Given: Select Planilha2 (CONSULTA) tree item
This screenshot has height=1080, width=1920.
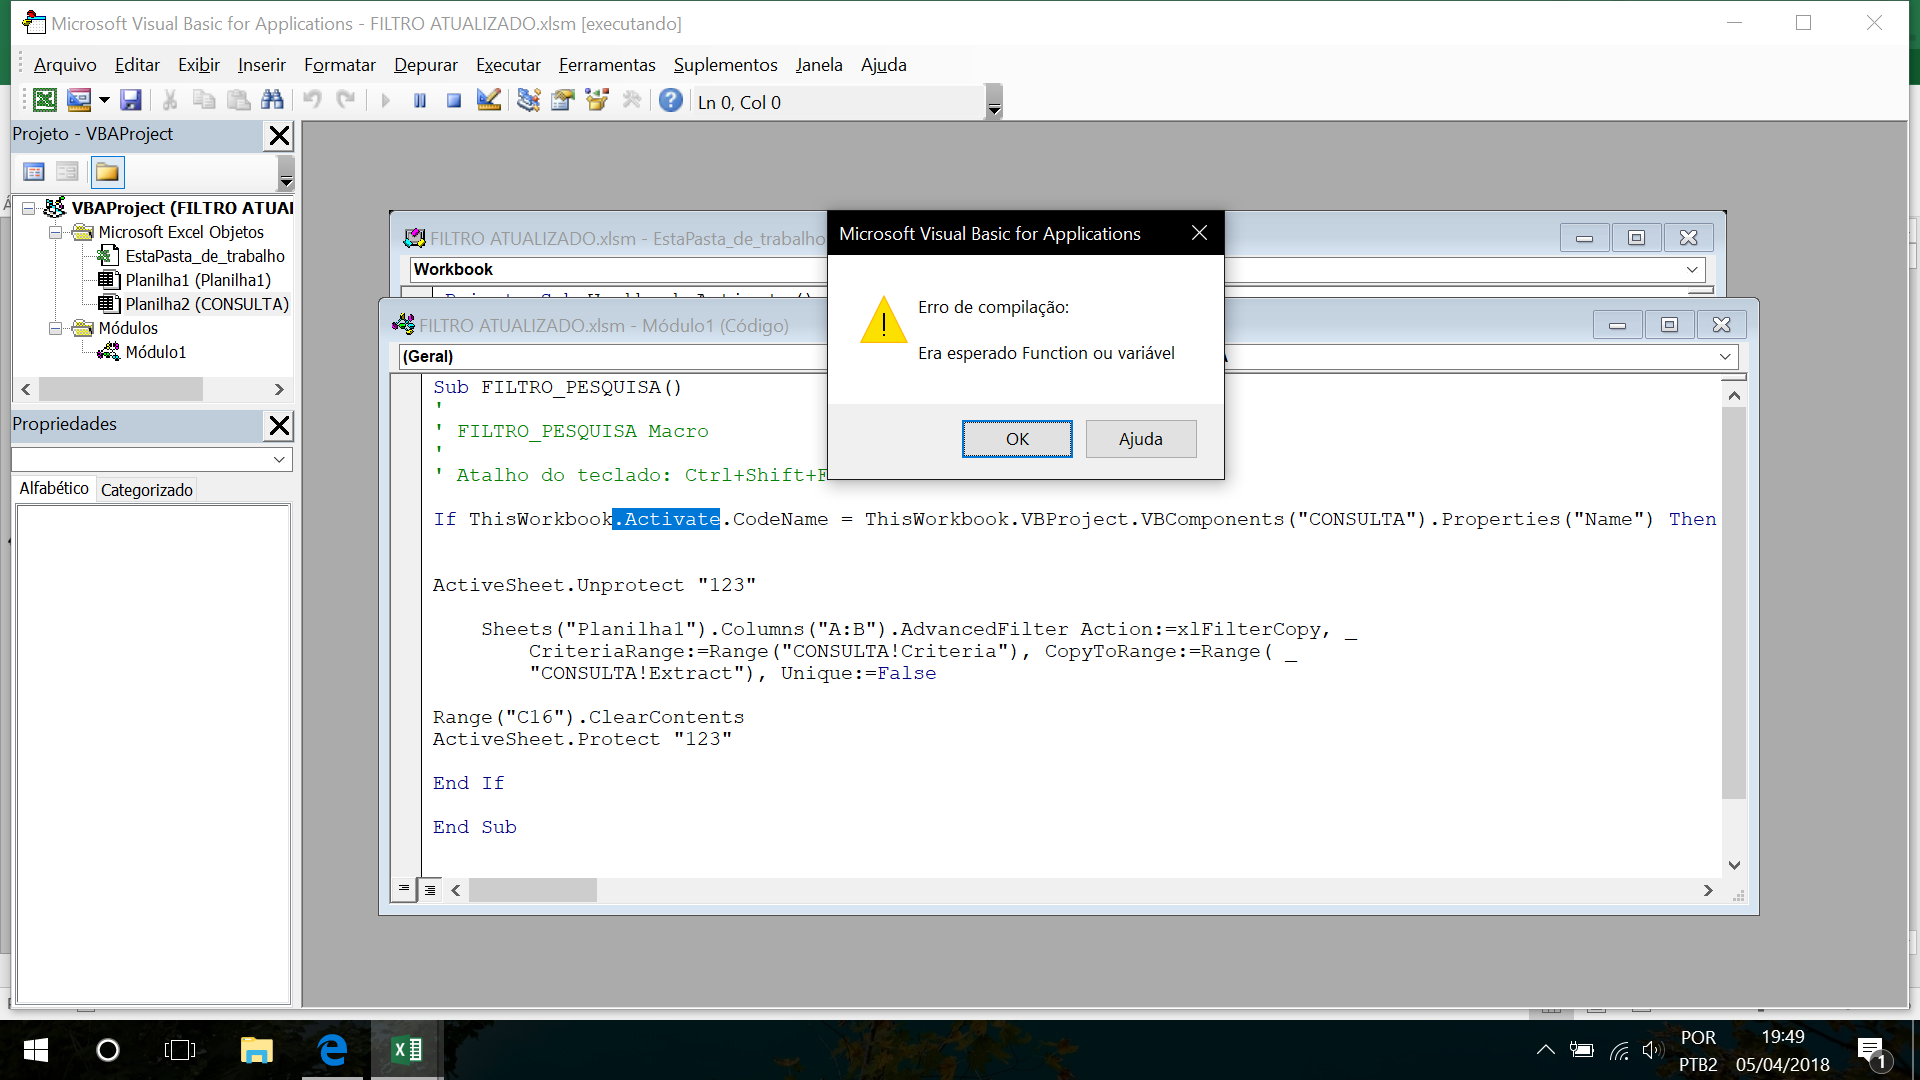Looking at the screenshot, I should 207,304.
